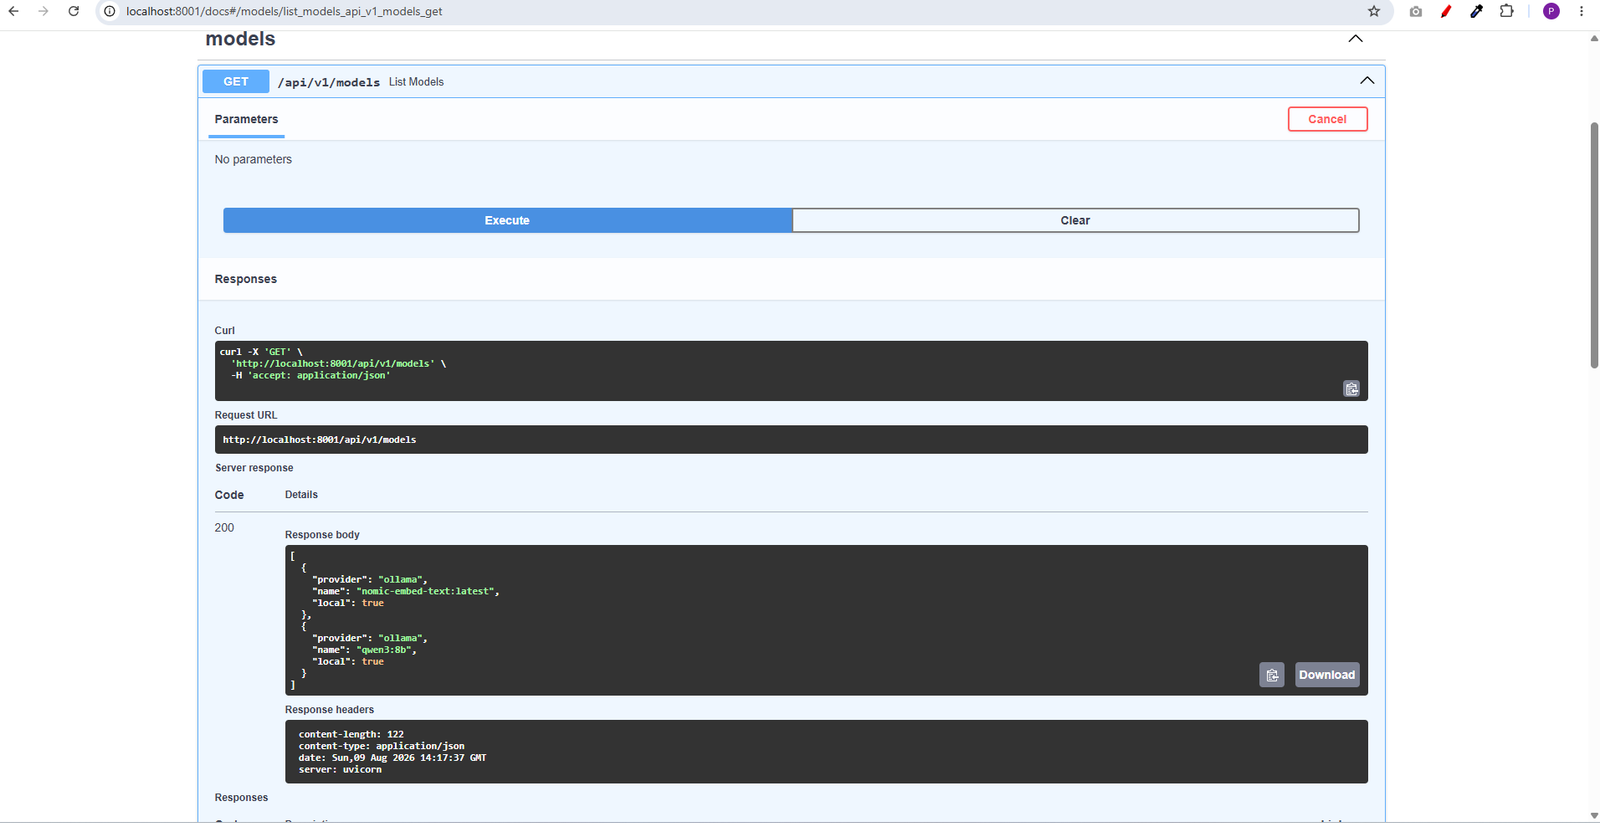Open the purple profile avatar
The height and width of the screenshot is (823, 1600).
coord(1551,11)
